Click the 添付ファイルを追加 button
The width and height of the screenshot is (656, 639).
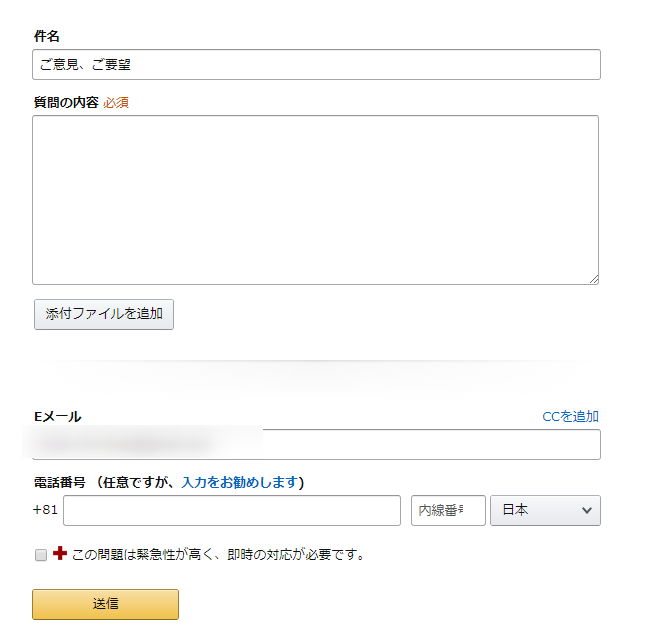pos(104,314)
